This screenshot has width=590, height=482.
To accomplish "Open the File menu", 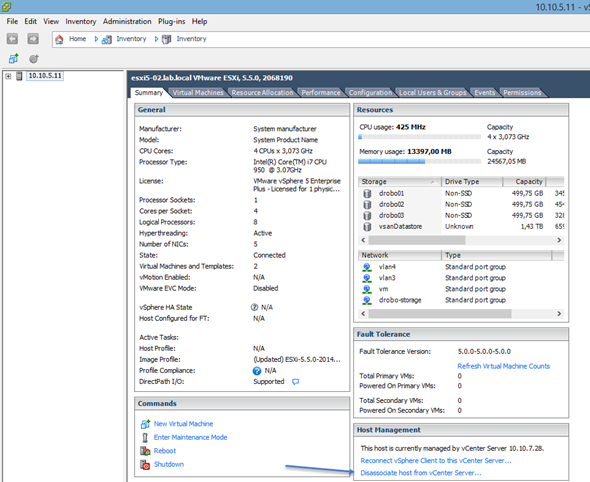I will (12, 21).
